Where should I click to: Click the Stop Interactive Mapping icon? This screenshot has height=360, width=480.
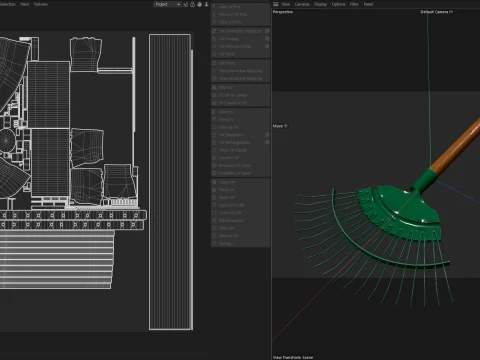click(214, 78)
